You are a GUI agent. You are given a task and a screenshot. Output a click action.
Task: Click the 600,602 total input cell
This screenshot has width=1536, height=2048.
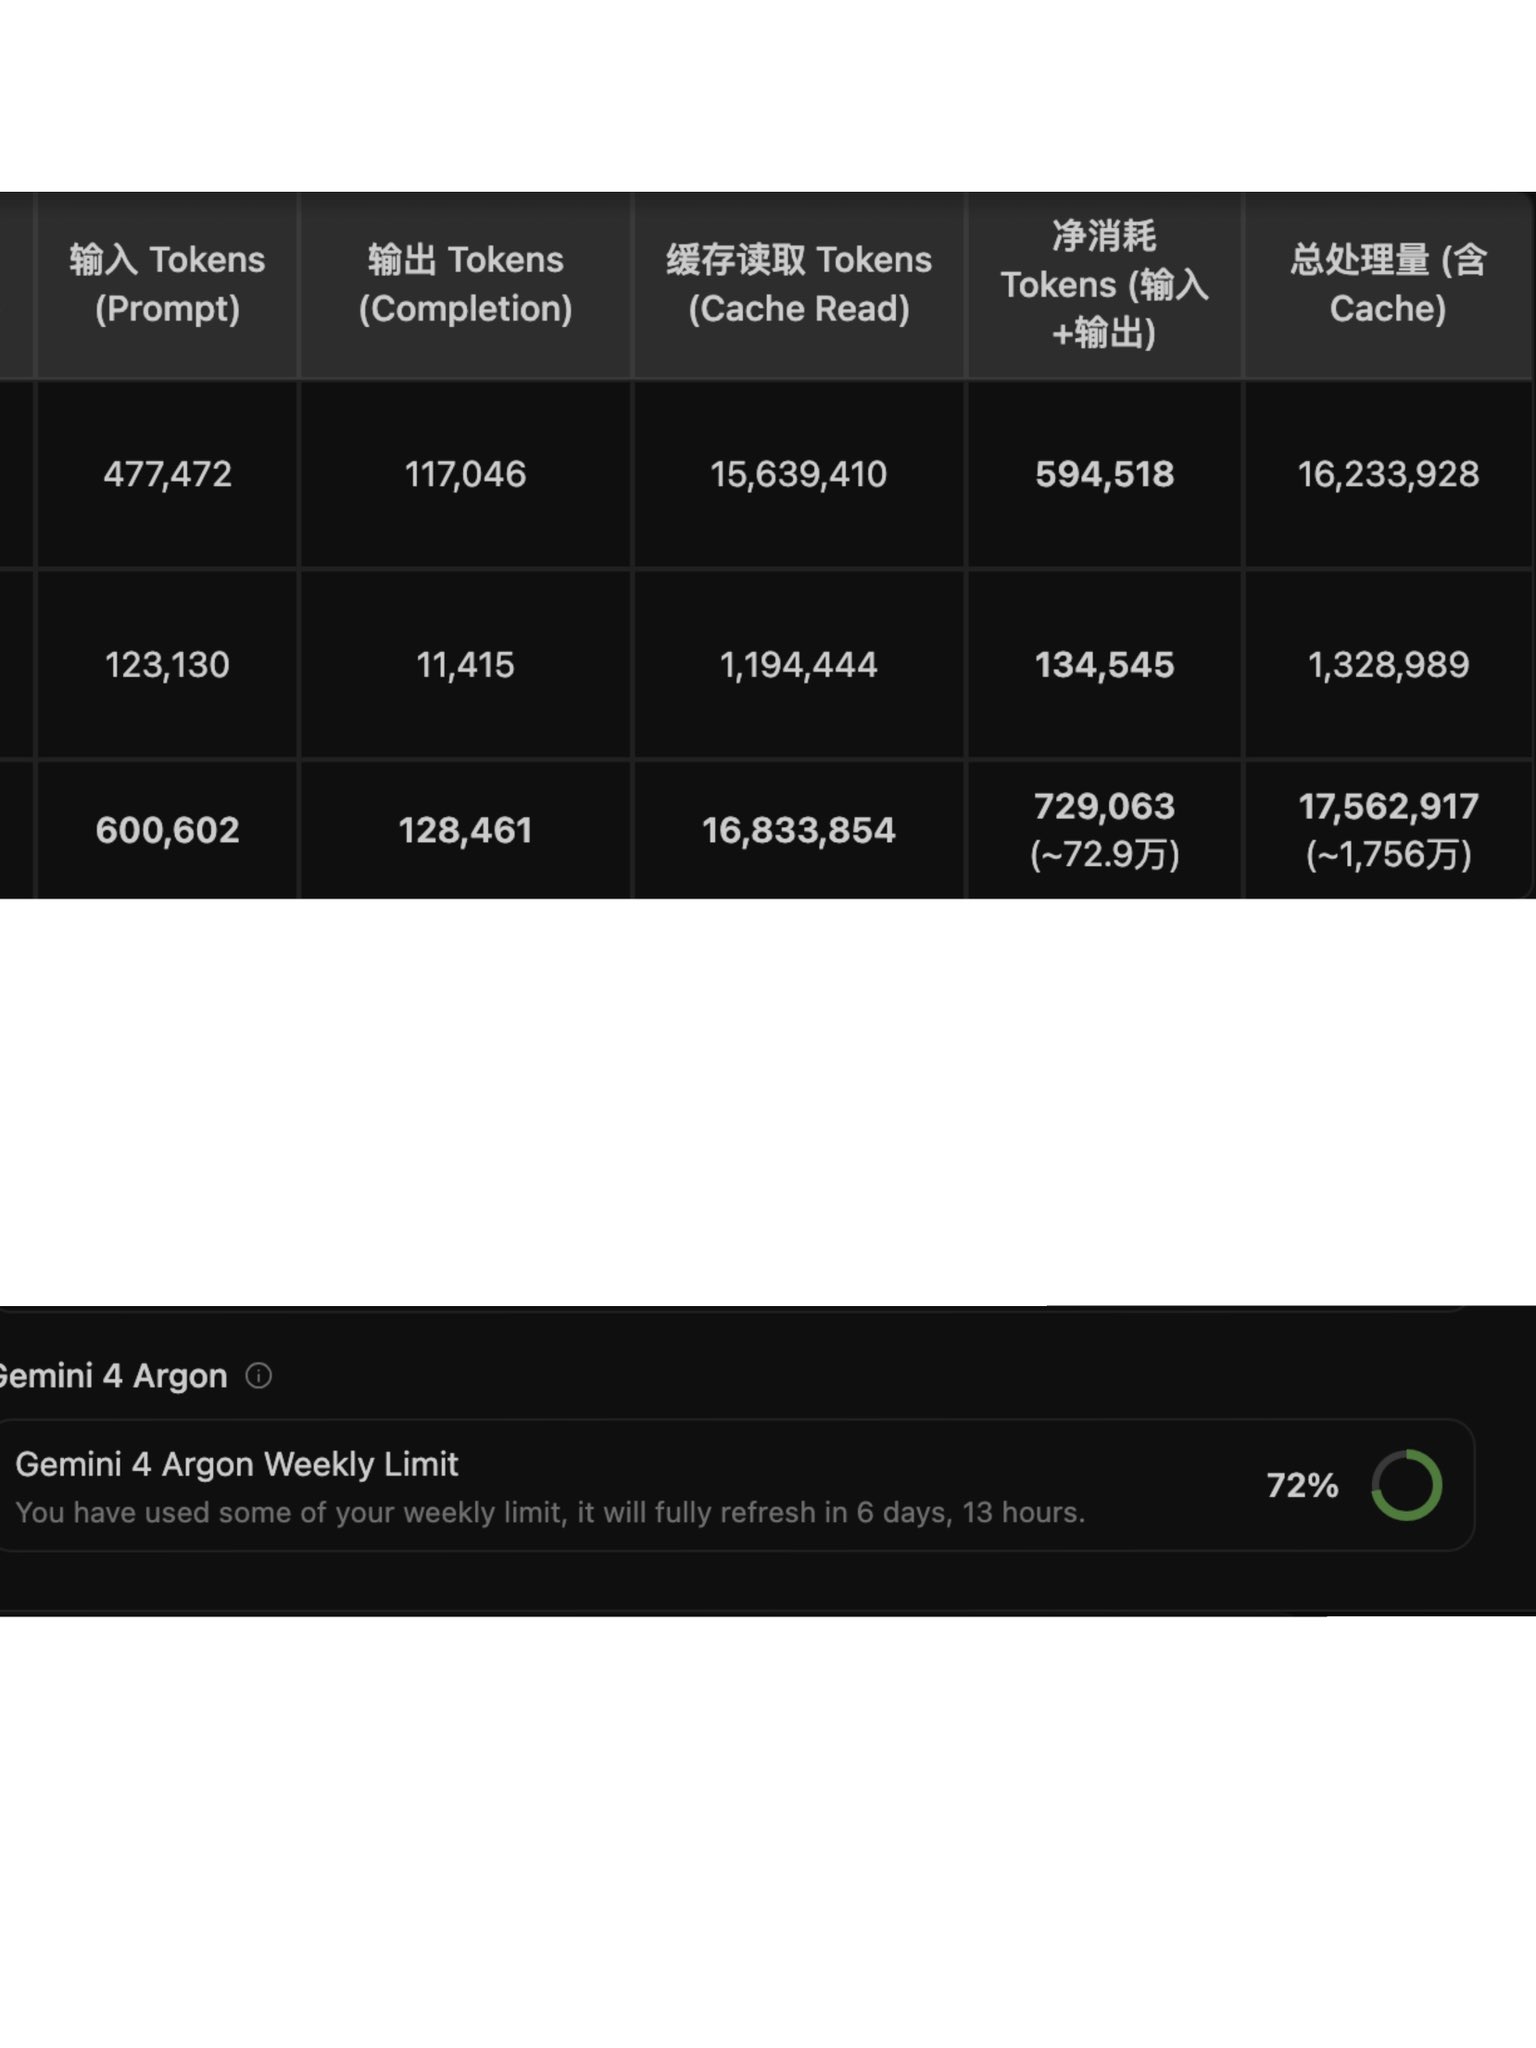click(167, 830)
